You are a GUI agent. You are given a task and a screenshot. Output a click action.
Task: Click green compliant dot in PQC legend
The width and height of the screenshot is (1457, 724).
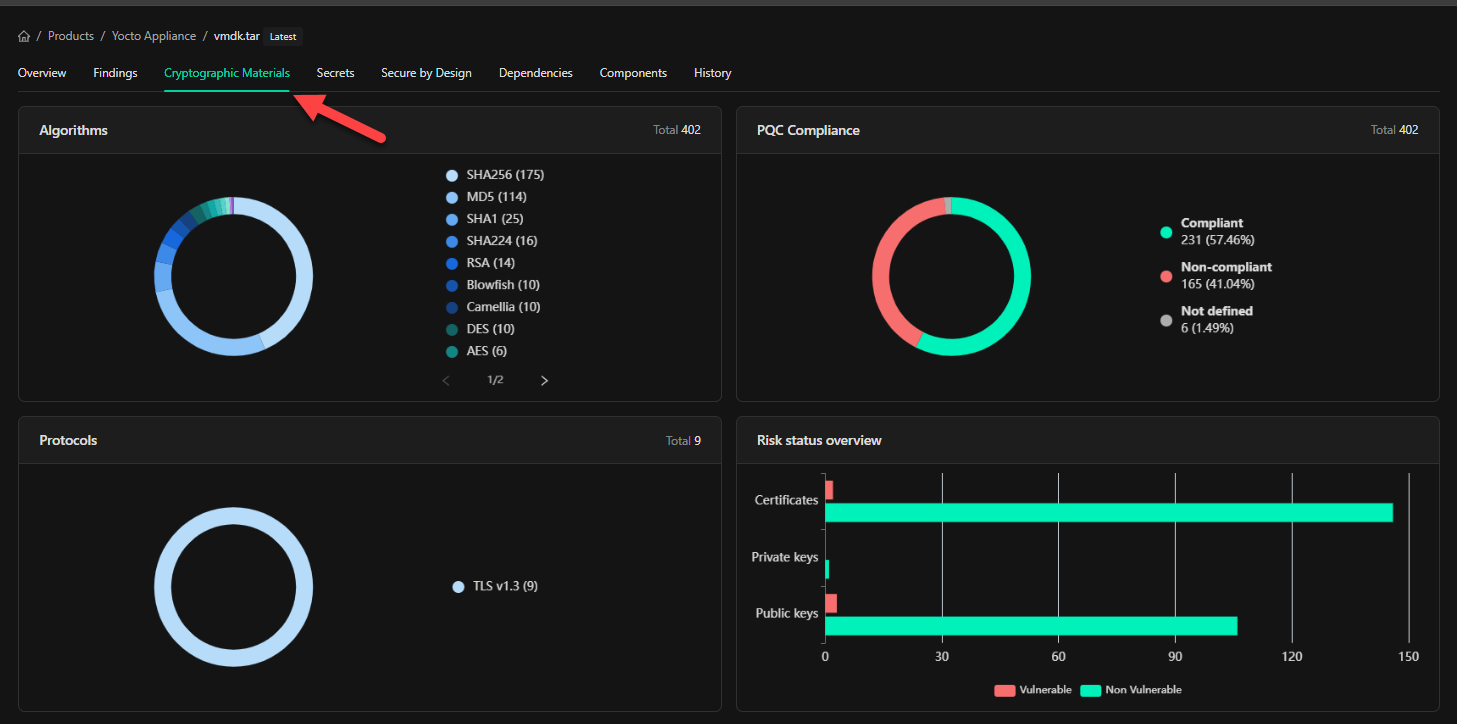click(x=1166, y=232)
